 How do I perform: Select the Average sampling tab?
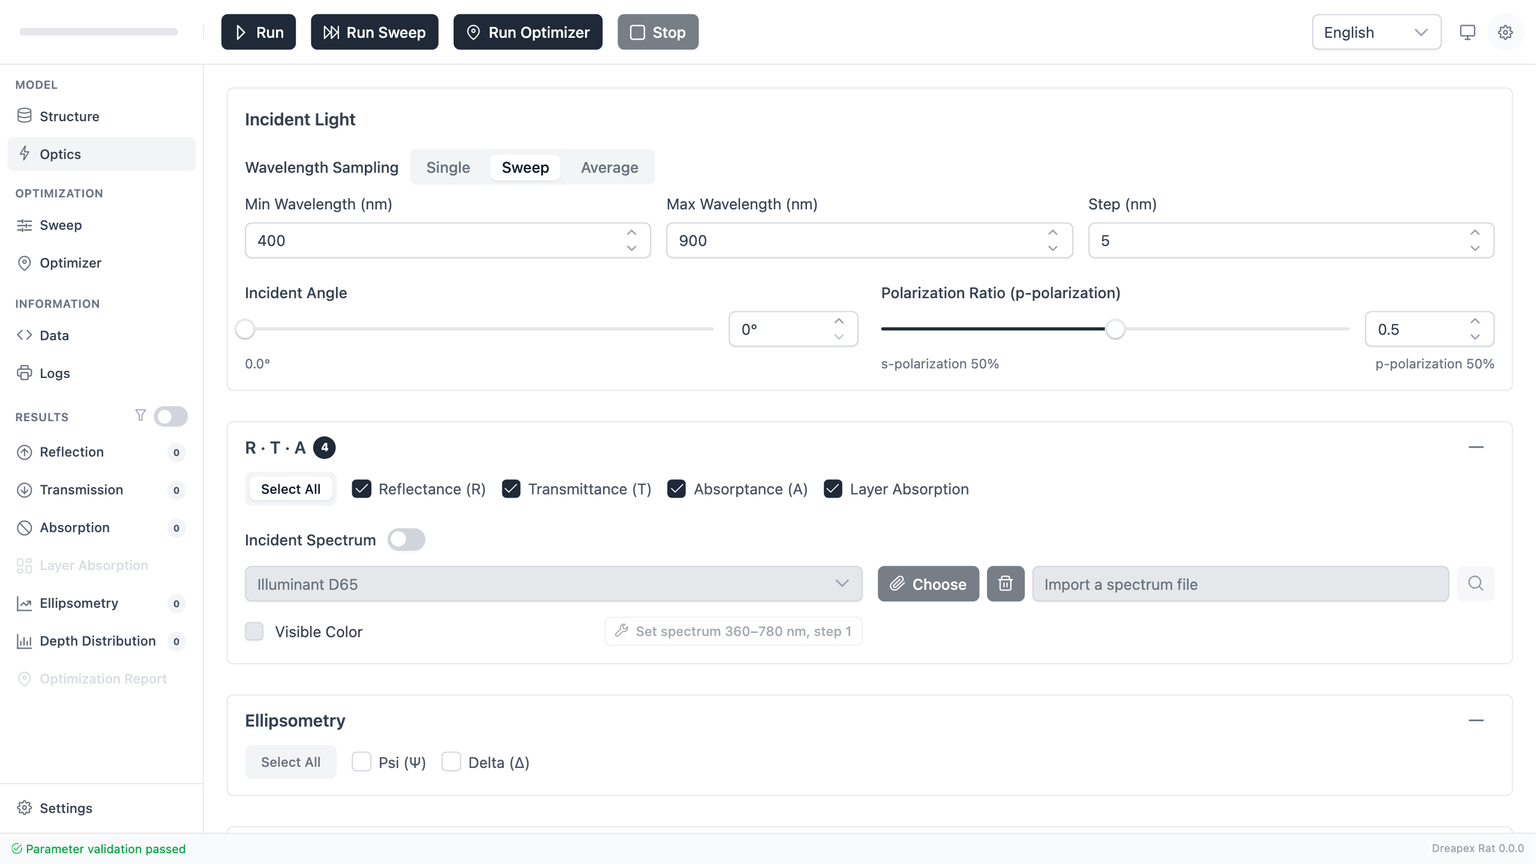609,167
